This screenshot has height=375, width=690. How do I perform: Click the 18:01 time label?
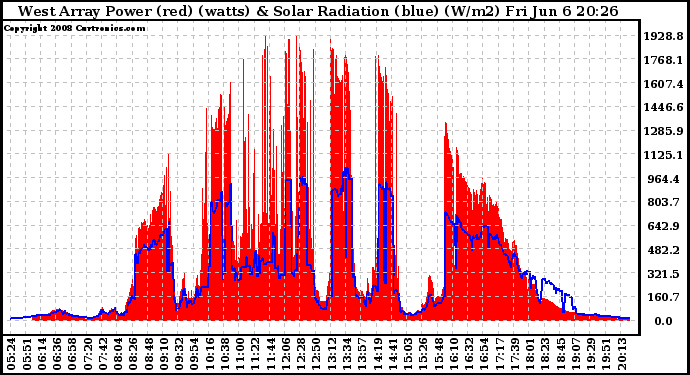coord(529,354)
